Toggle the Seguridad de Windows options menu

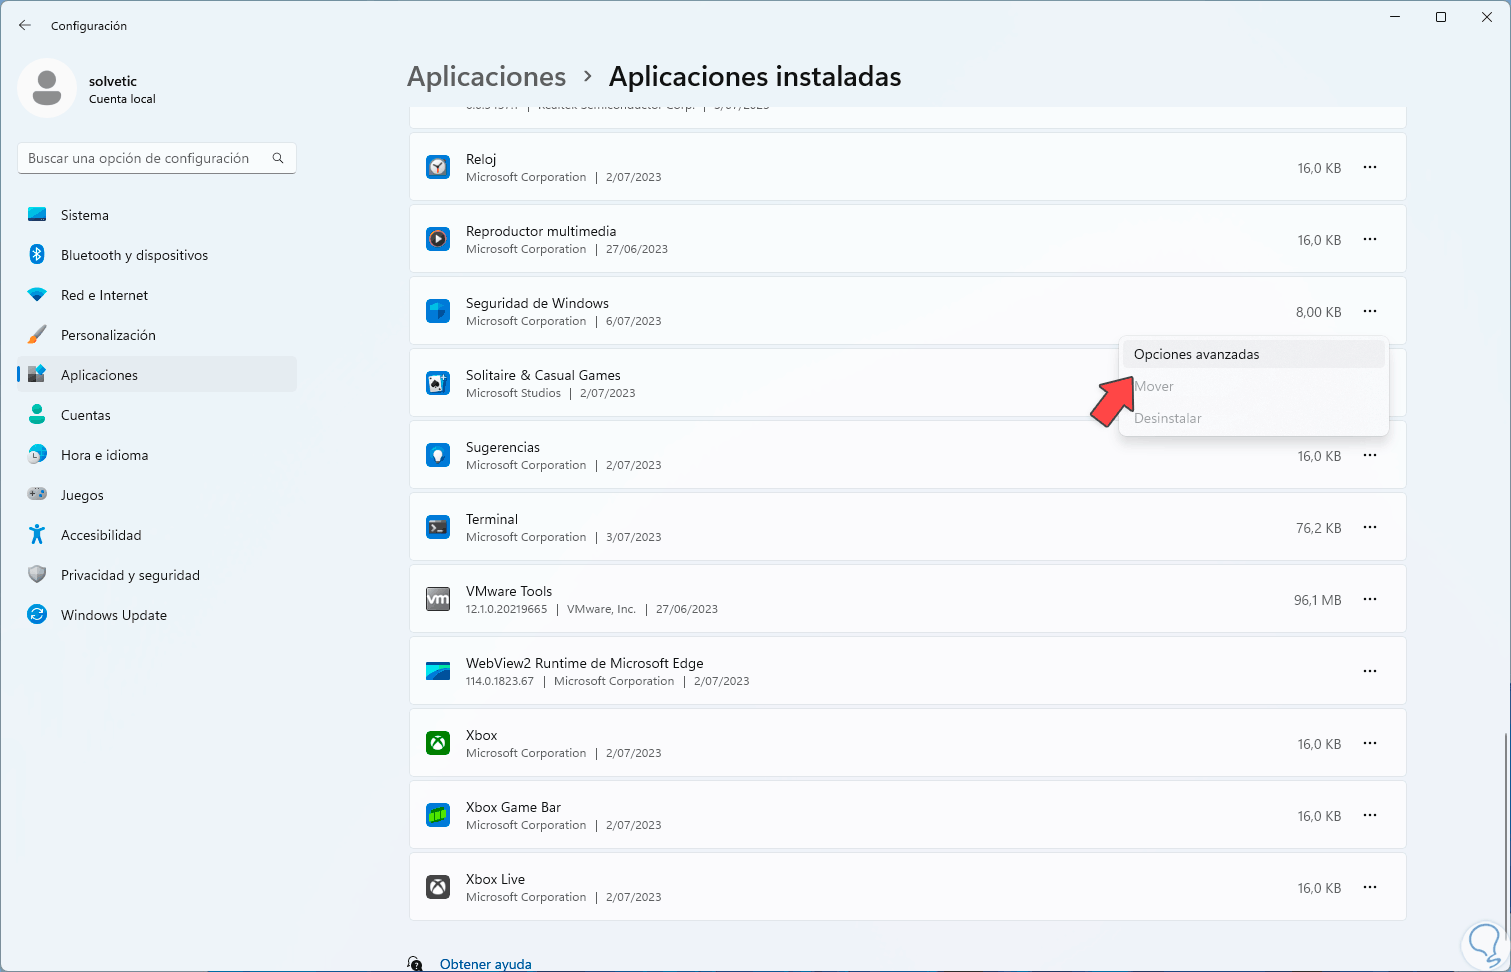pos(1370,311)
